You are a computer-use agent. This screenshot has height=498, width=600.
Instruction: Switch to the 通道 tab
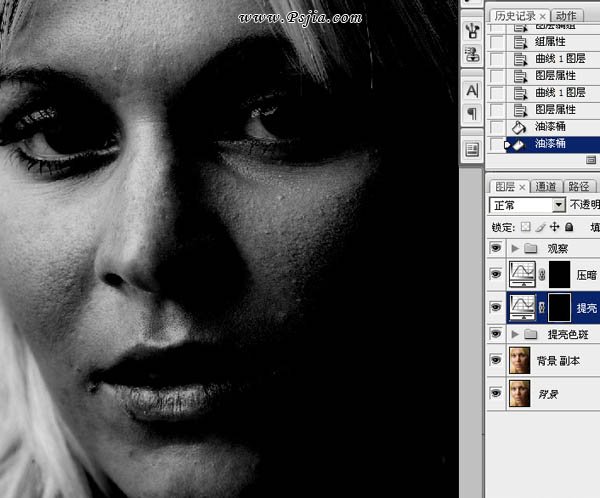[546, 187]
